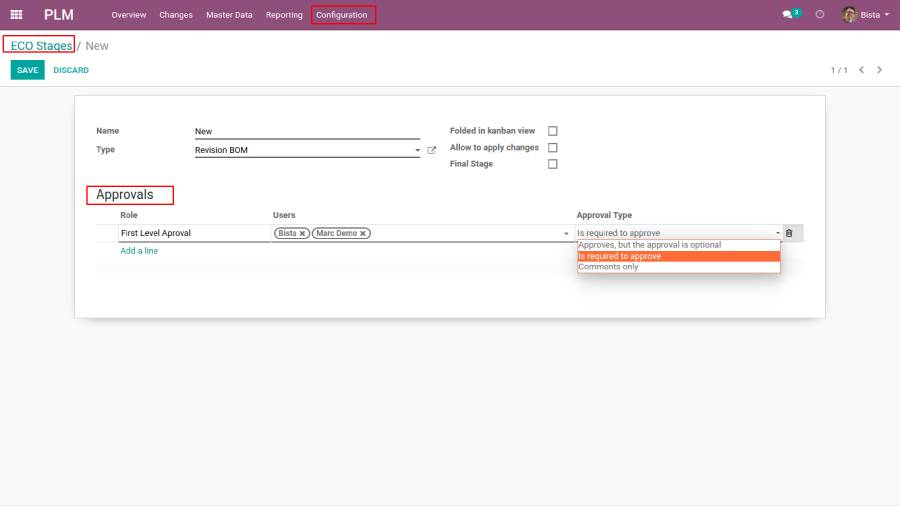This screenshot has height=506, width=900.
Task: Click the clock activities icon
Action: click(820, 15)
